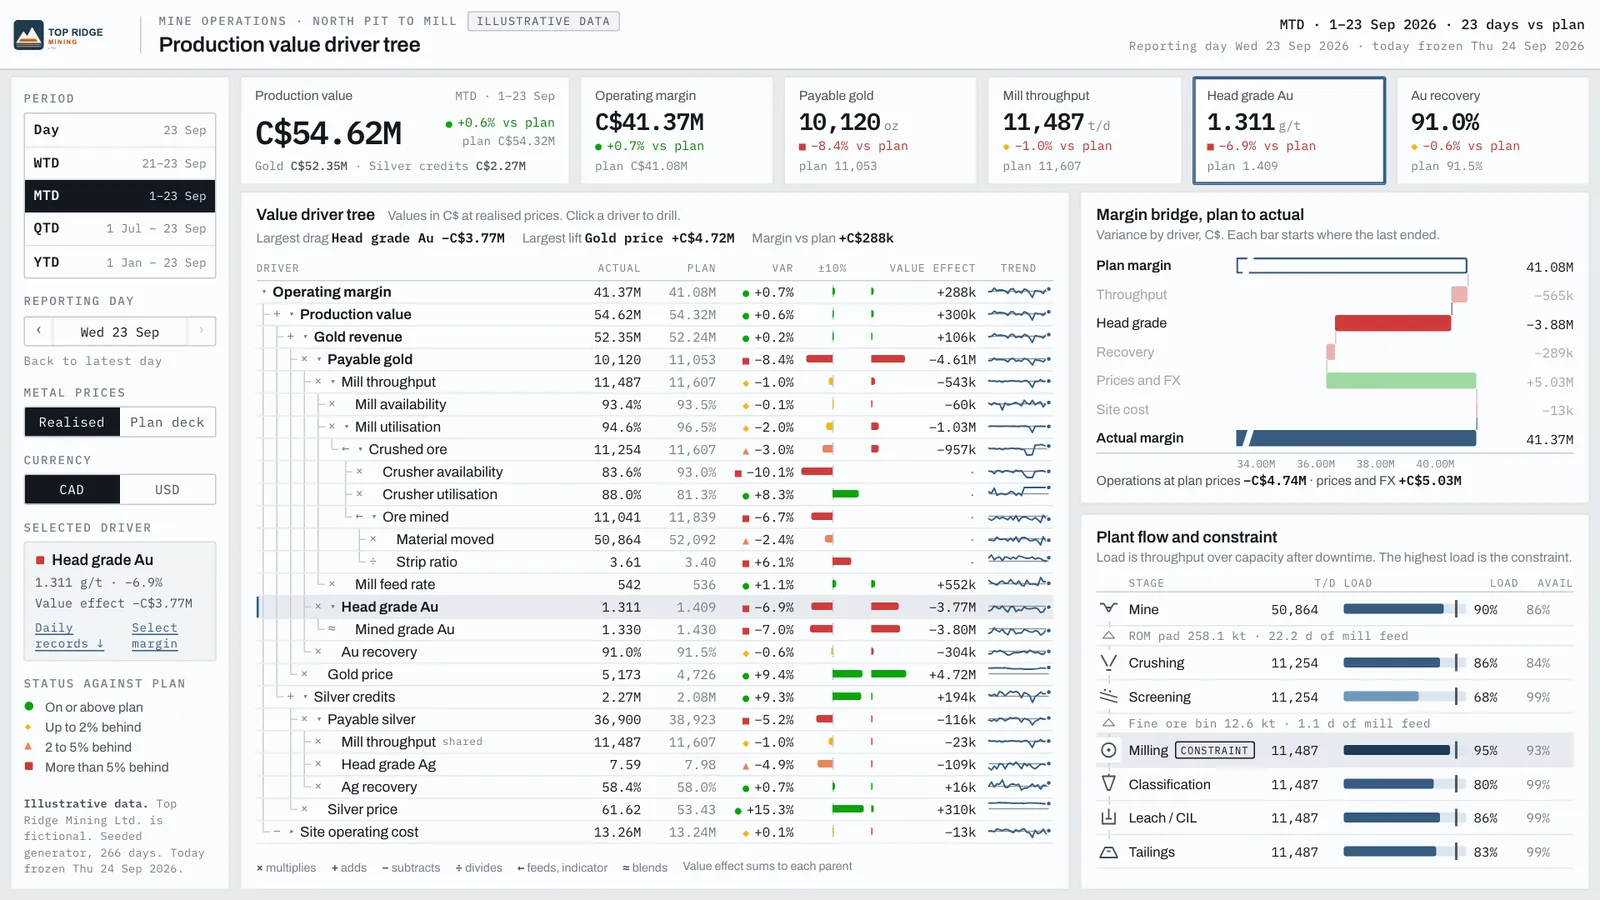
Task: Collapse the Crushed ore node
Action: coord(360,449)
